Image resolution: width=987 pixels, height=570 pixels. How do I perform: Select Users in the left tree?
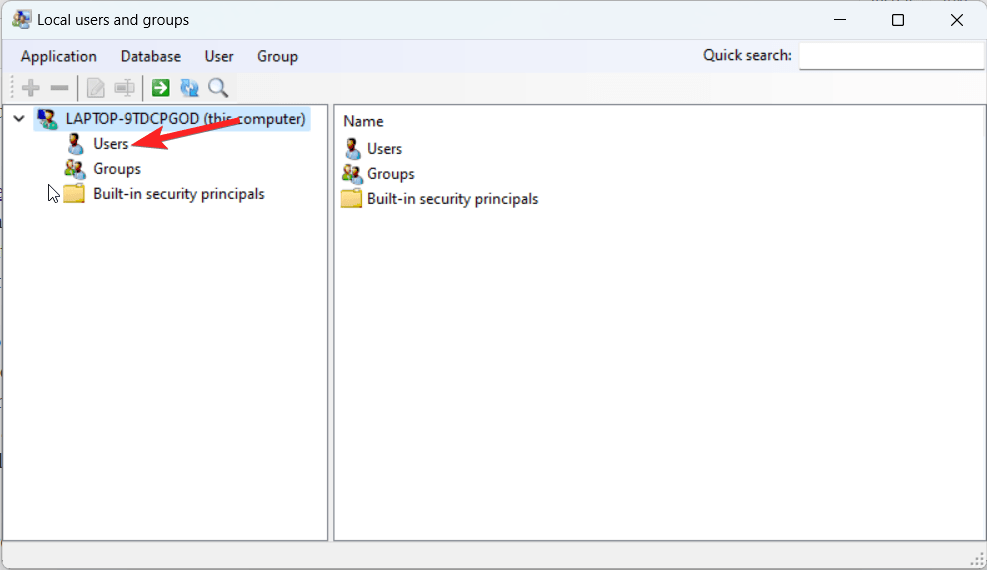[x=111, y=144]
